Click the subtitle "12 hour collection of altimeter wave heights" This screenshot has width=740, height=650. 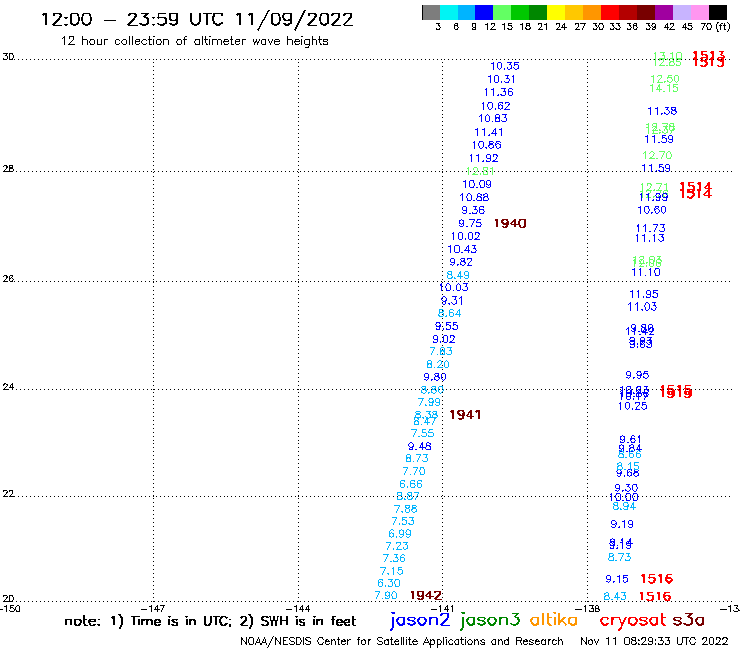pyautogui.click(x=194, y=41)
